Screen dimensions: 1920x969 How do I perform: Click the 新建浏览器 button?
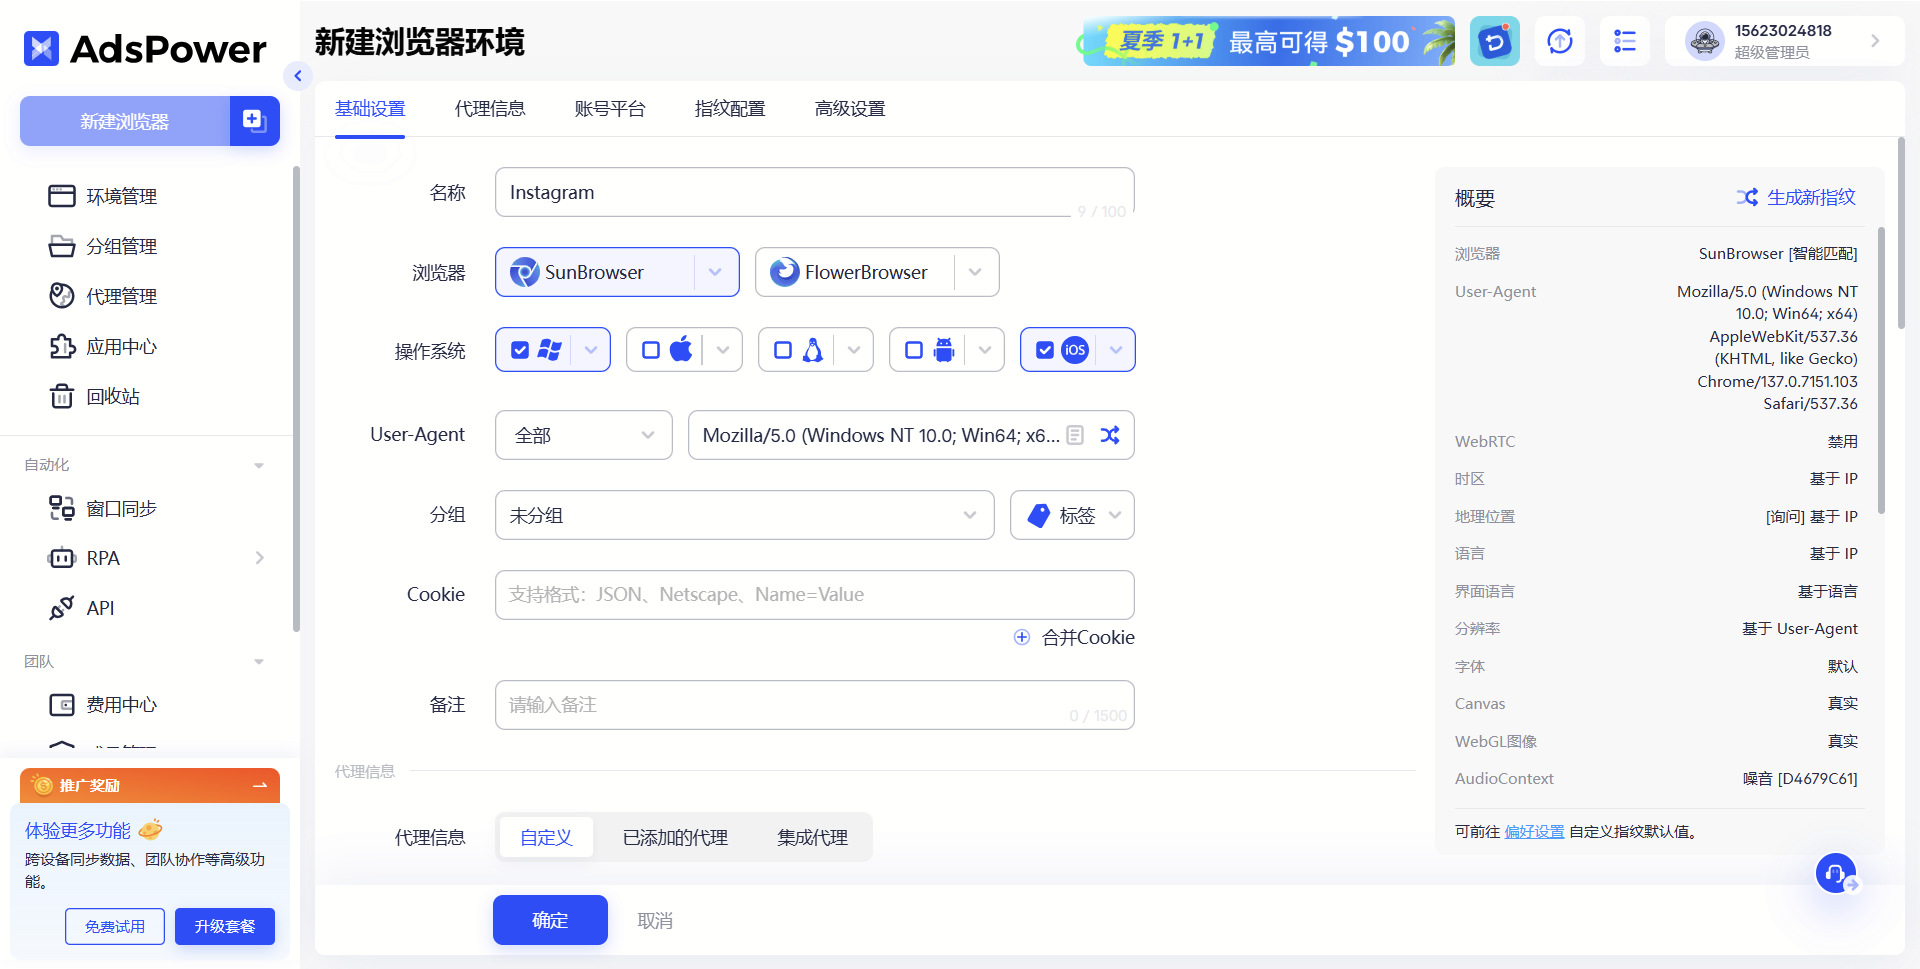coord(125,121)
